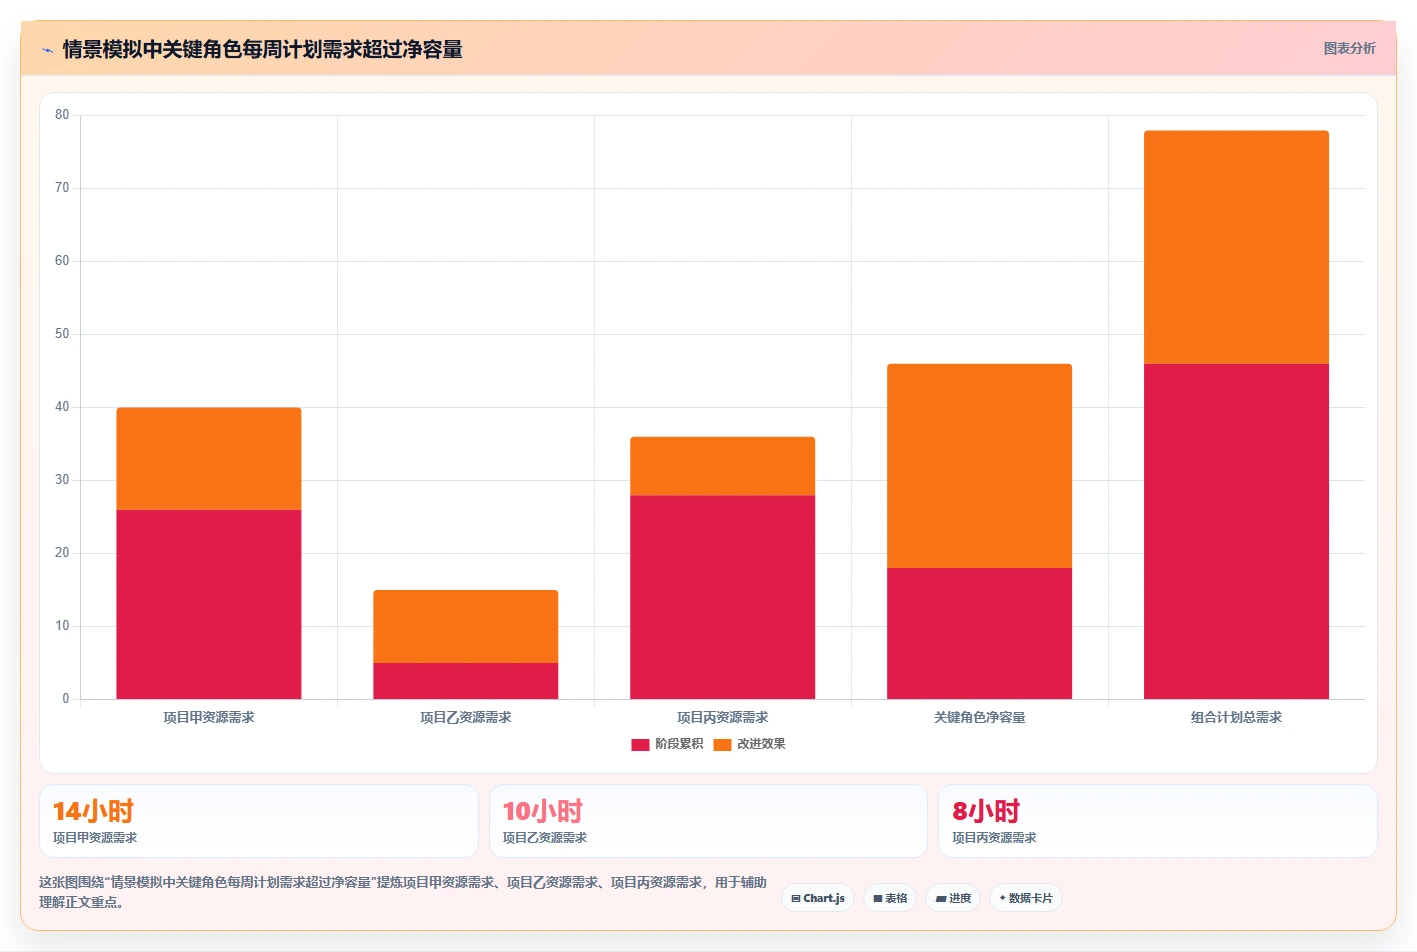The width and height of the screenshot is (1417, 952).
Task: Click the x-axis label 项目乙资源需求
Action: [x=466, y=717]
